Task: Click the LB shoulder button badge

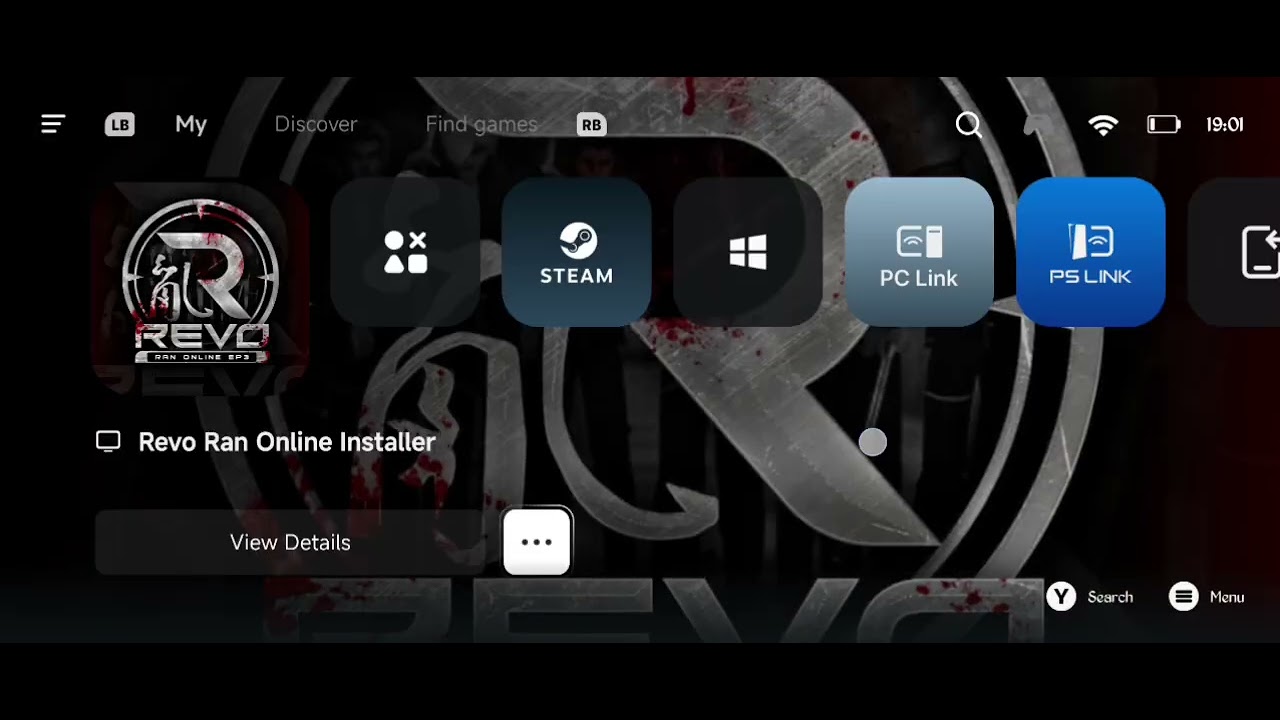Action: pos(120,125)
